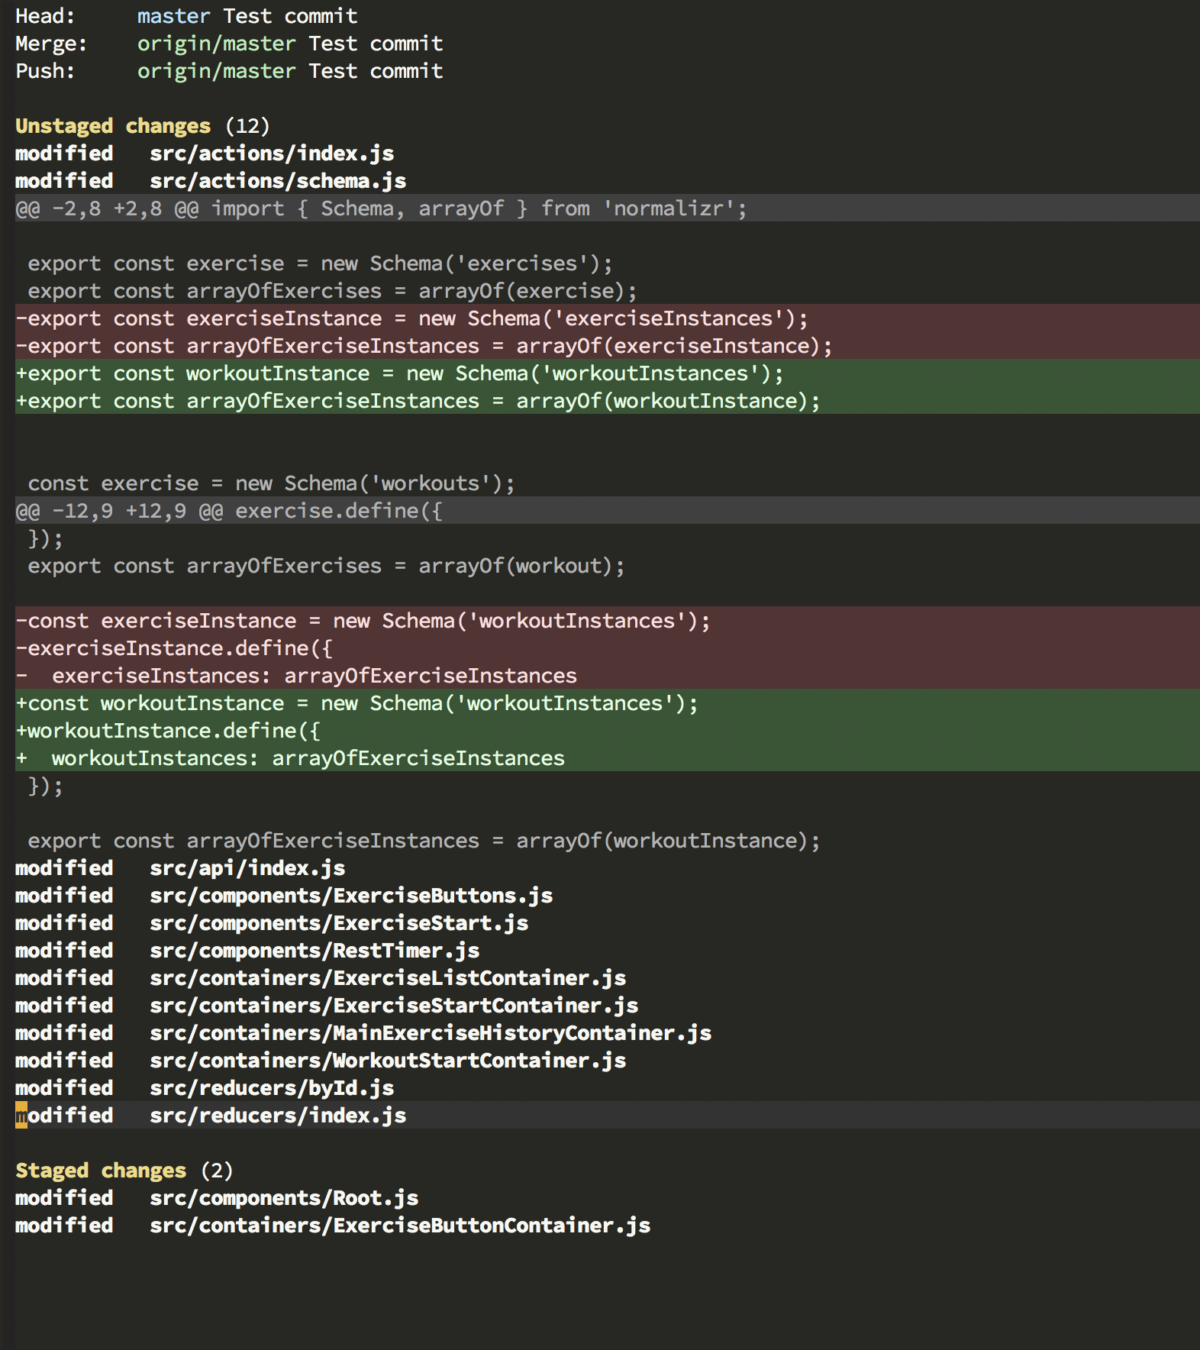Select the master branch on the Head line
This screenshot has width=1200, height=1350.
172,15
